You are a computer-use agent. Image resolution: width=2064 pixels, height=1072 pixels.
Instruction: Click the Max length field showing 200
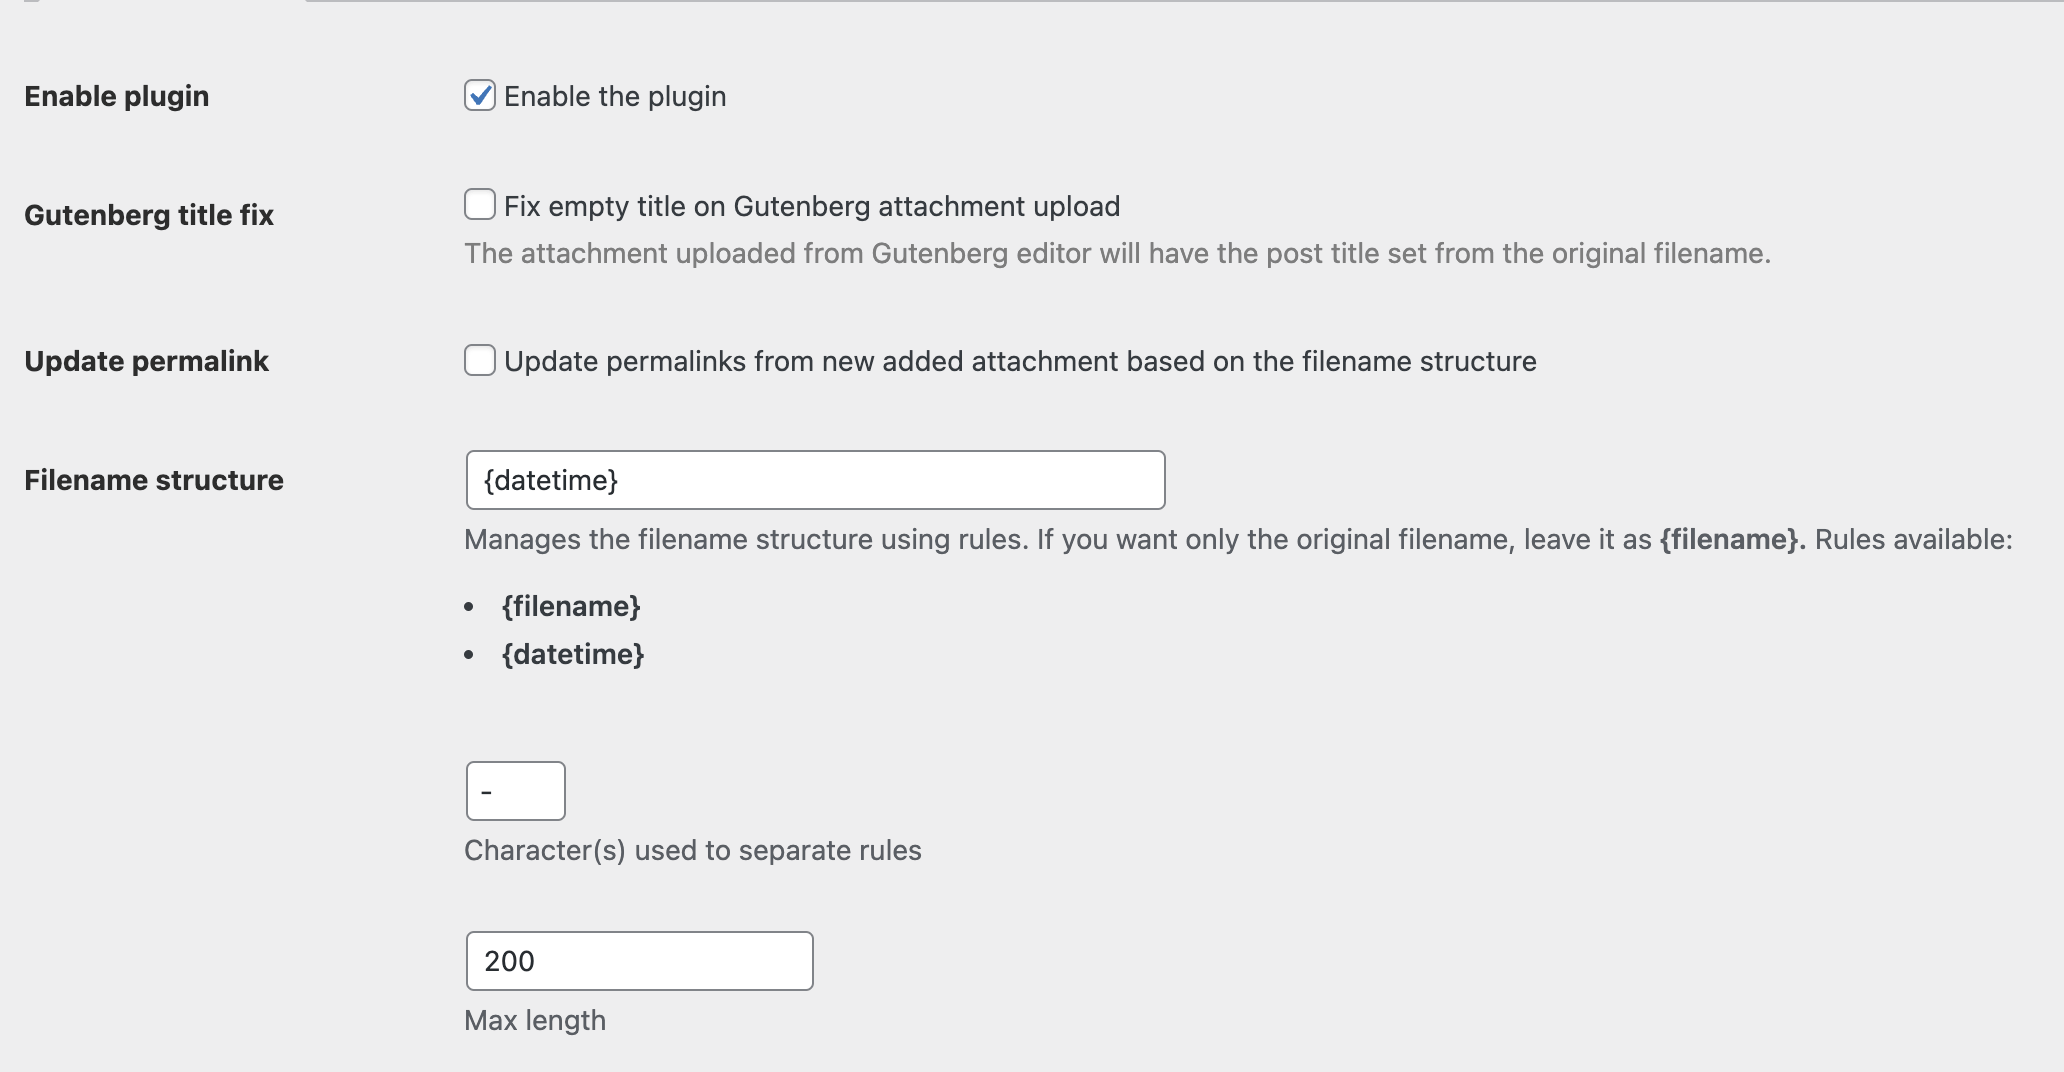pos(639,961)
